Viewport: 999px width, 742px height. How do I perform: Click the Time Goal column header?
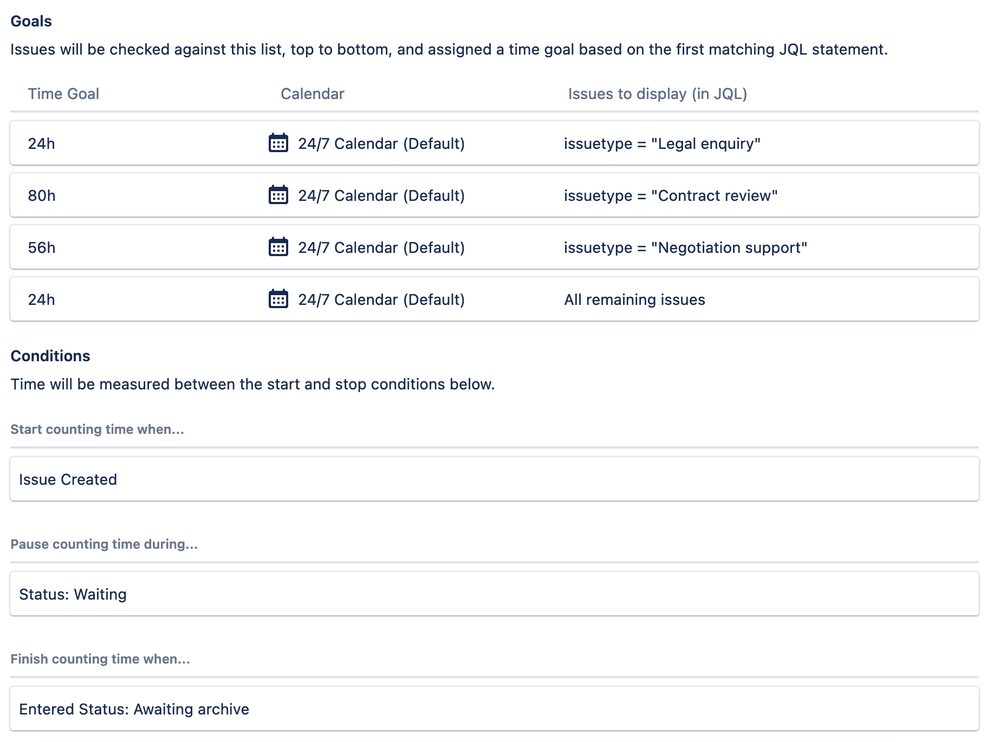tap(63, 94)
